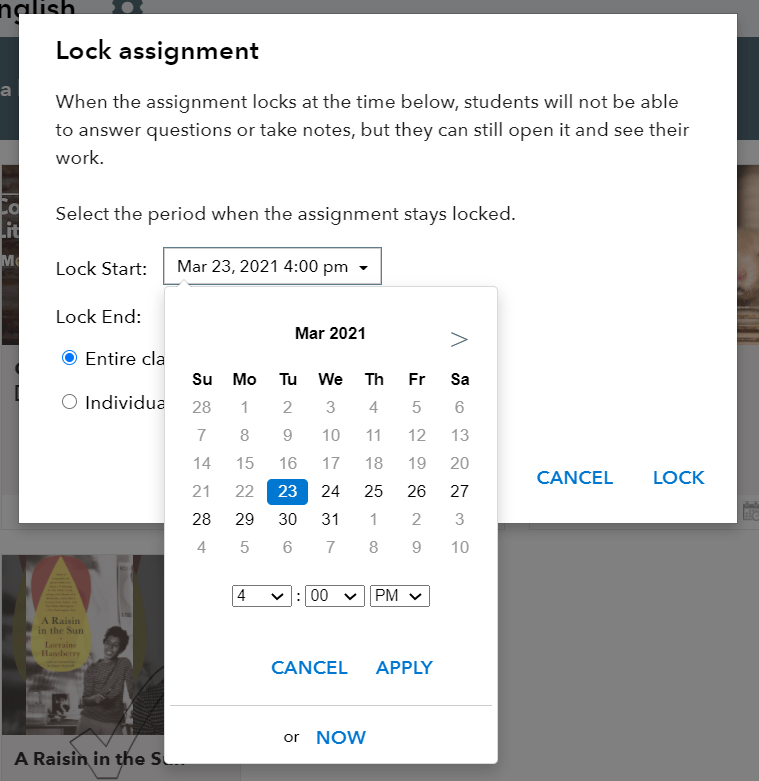Select Sunday March 28 in the fifth row
This screenshot has height=781, width=759.
(202, 520)
